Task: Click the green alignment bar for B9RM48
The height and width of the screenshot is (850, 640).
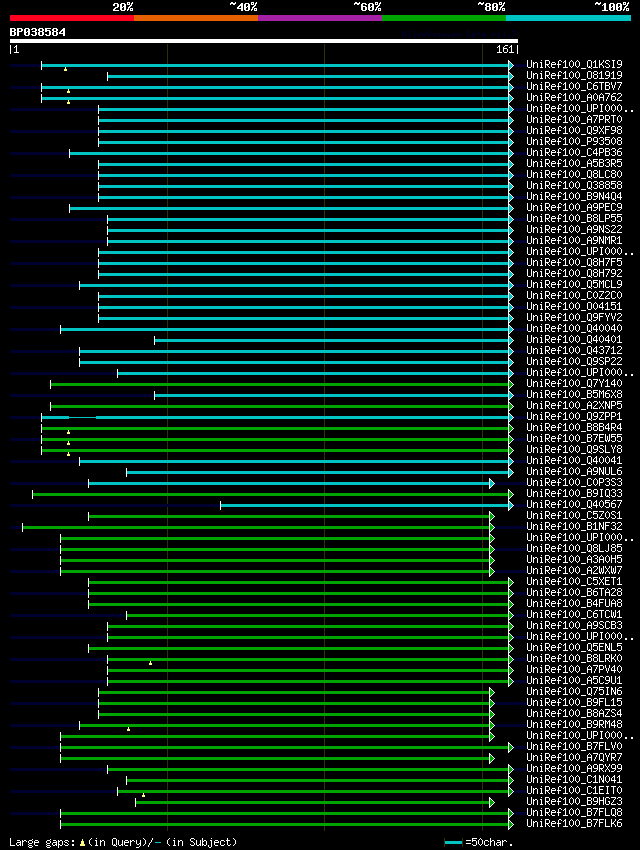Action: (285, 725)
